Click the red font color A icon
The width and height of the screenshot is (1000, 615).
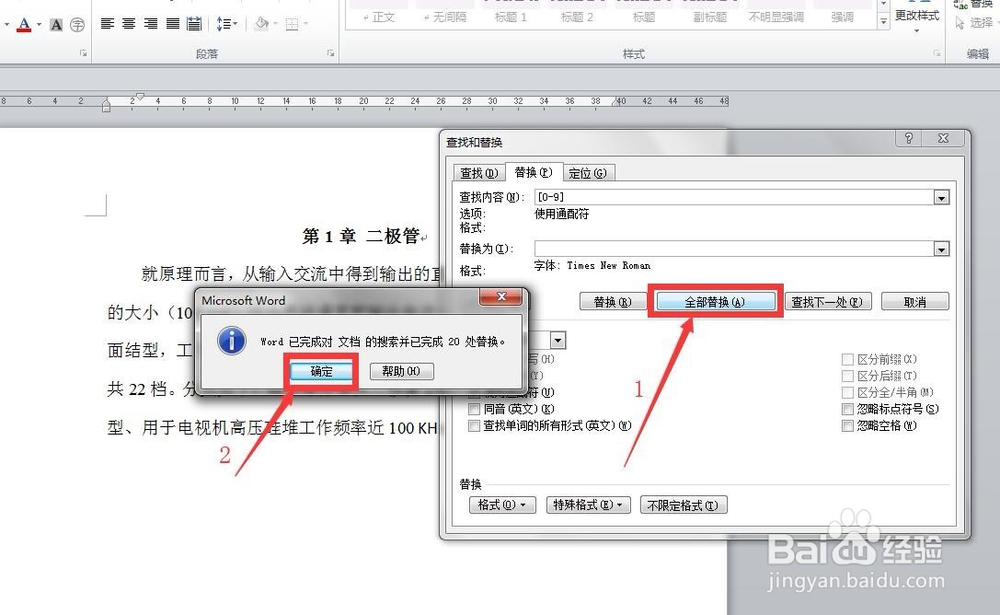point(24,24)
